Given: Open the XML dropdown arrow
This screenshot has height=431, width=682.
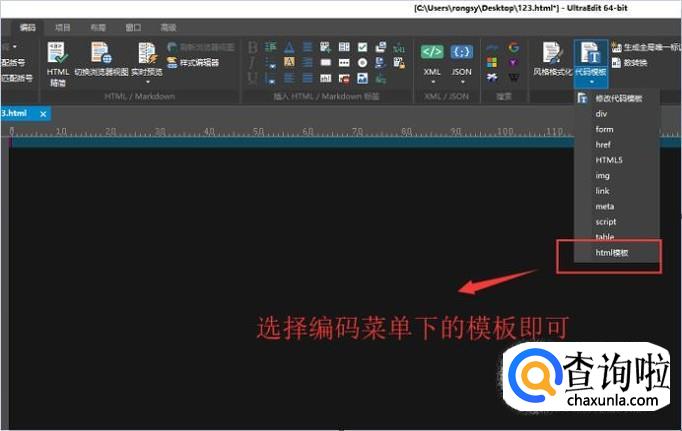Looking at the screenshot, I should (433, 82).
